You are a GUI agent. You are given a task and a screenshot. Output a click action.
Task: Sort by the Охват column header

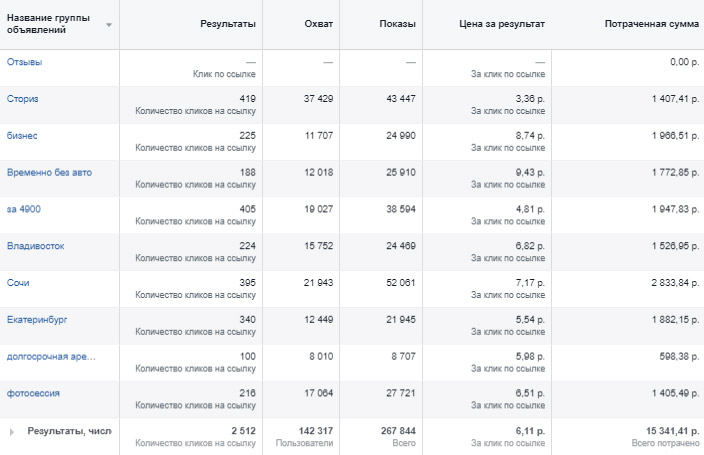319,22
